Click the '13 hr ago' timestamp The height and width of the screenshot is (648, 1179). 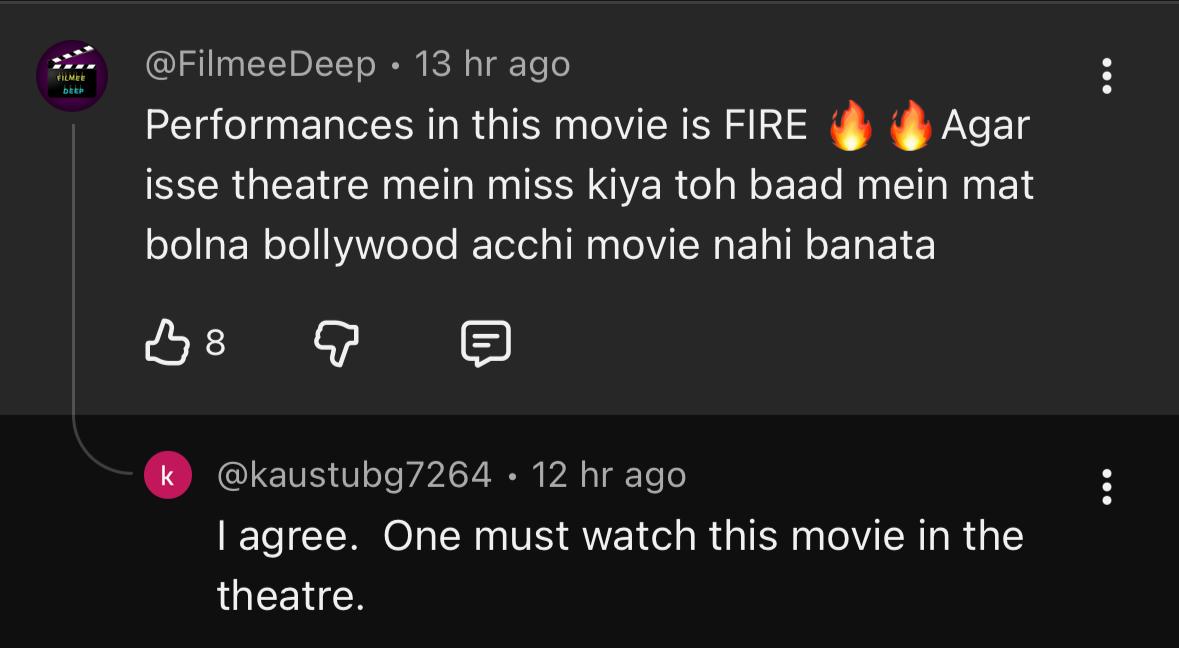click(x=492, y=64)
